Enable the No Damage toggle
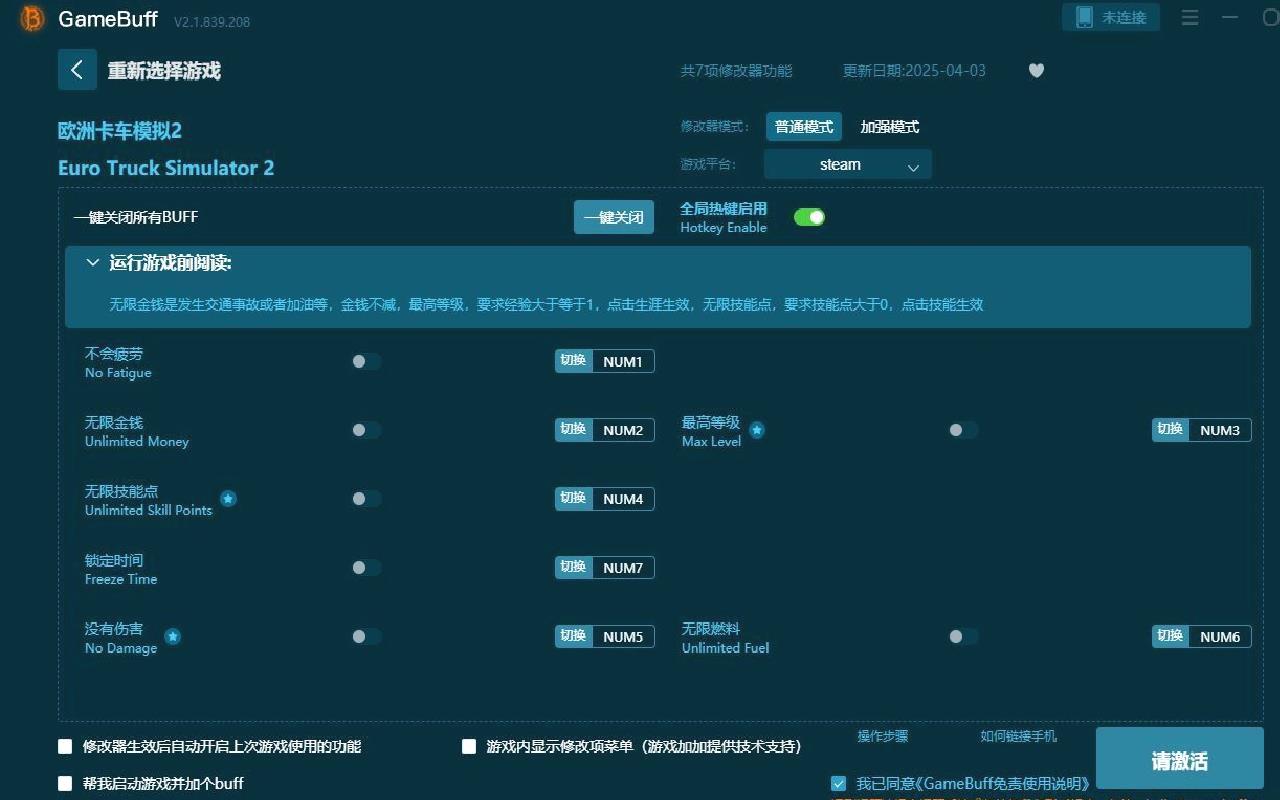This screenshot has height=800, width=1280. point(366,636)
